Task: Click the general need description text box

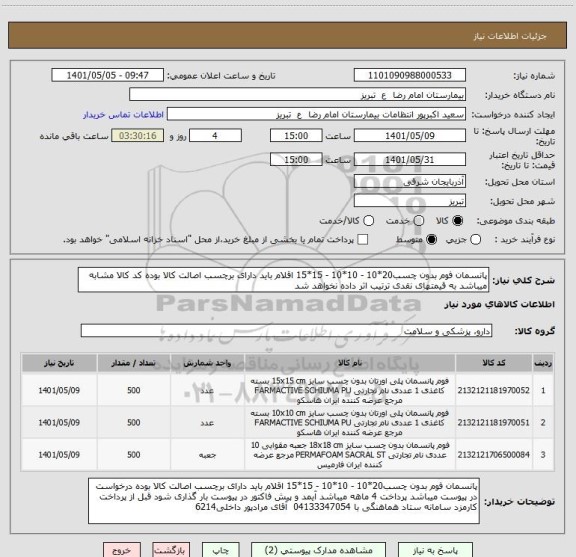Action: coord(284,280)
